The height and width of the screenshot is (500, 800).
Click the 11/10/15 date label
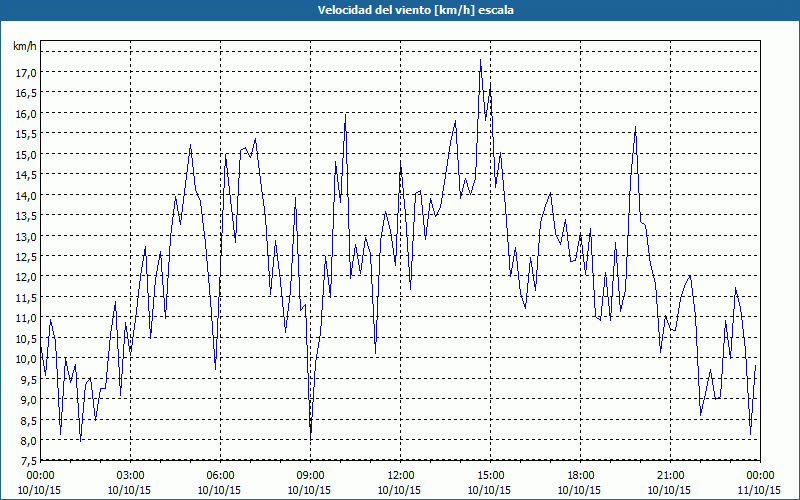click(x=760, y=490)
